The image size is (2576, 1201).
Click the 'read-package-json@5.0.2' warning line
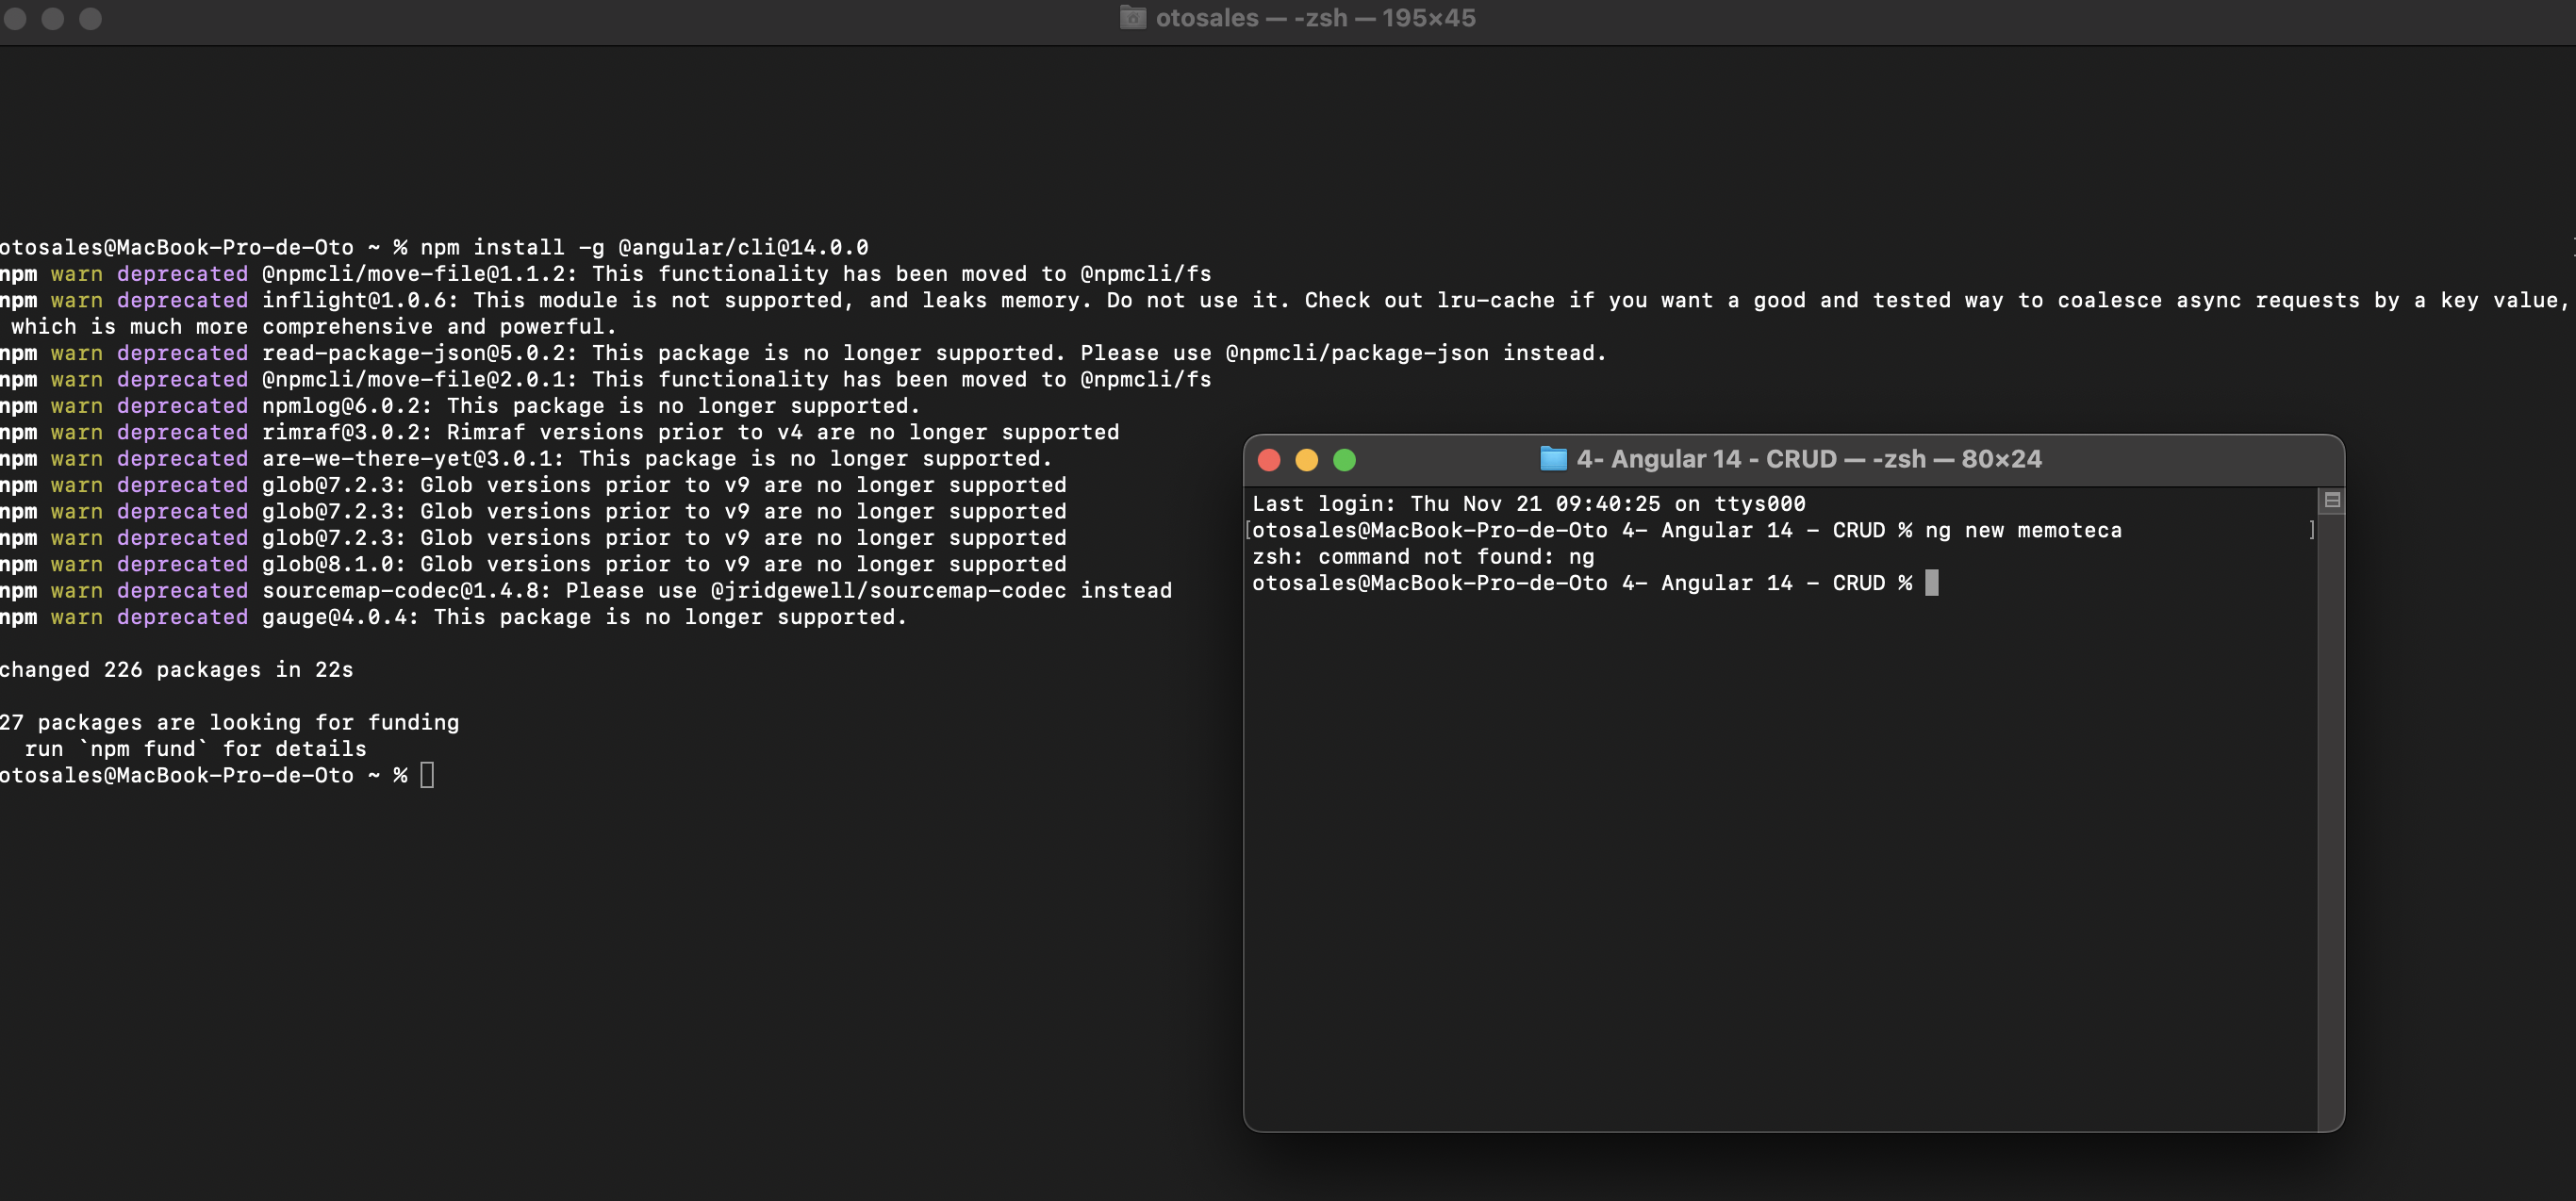click(803, 353)
